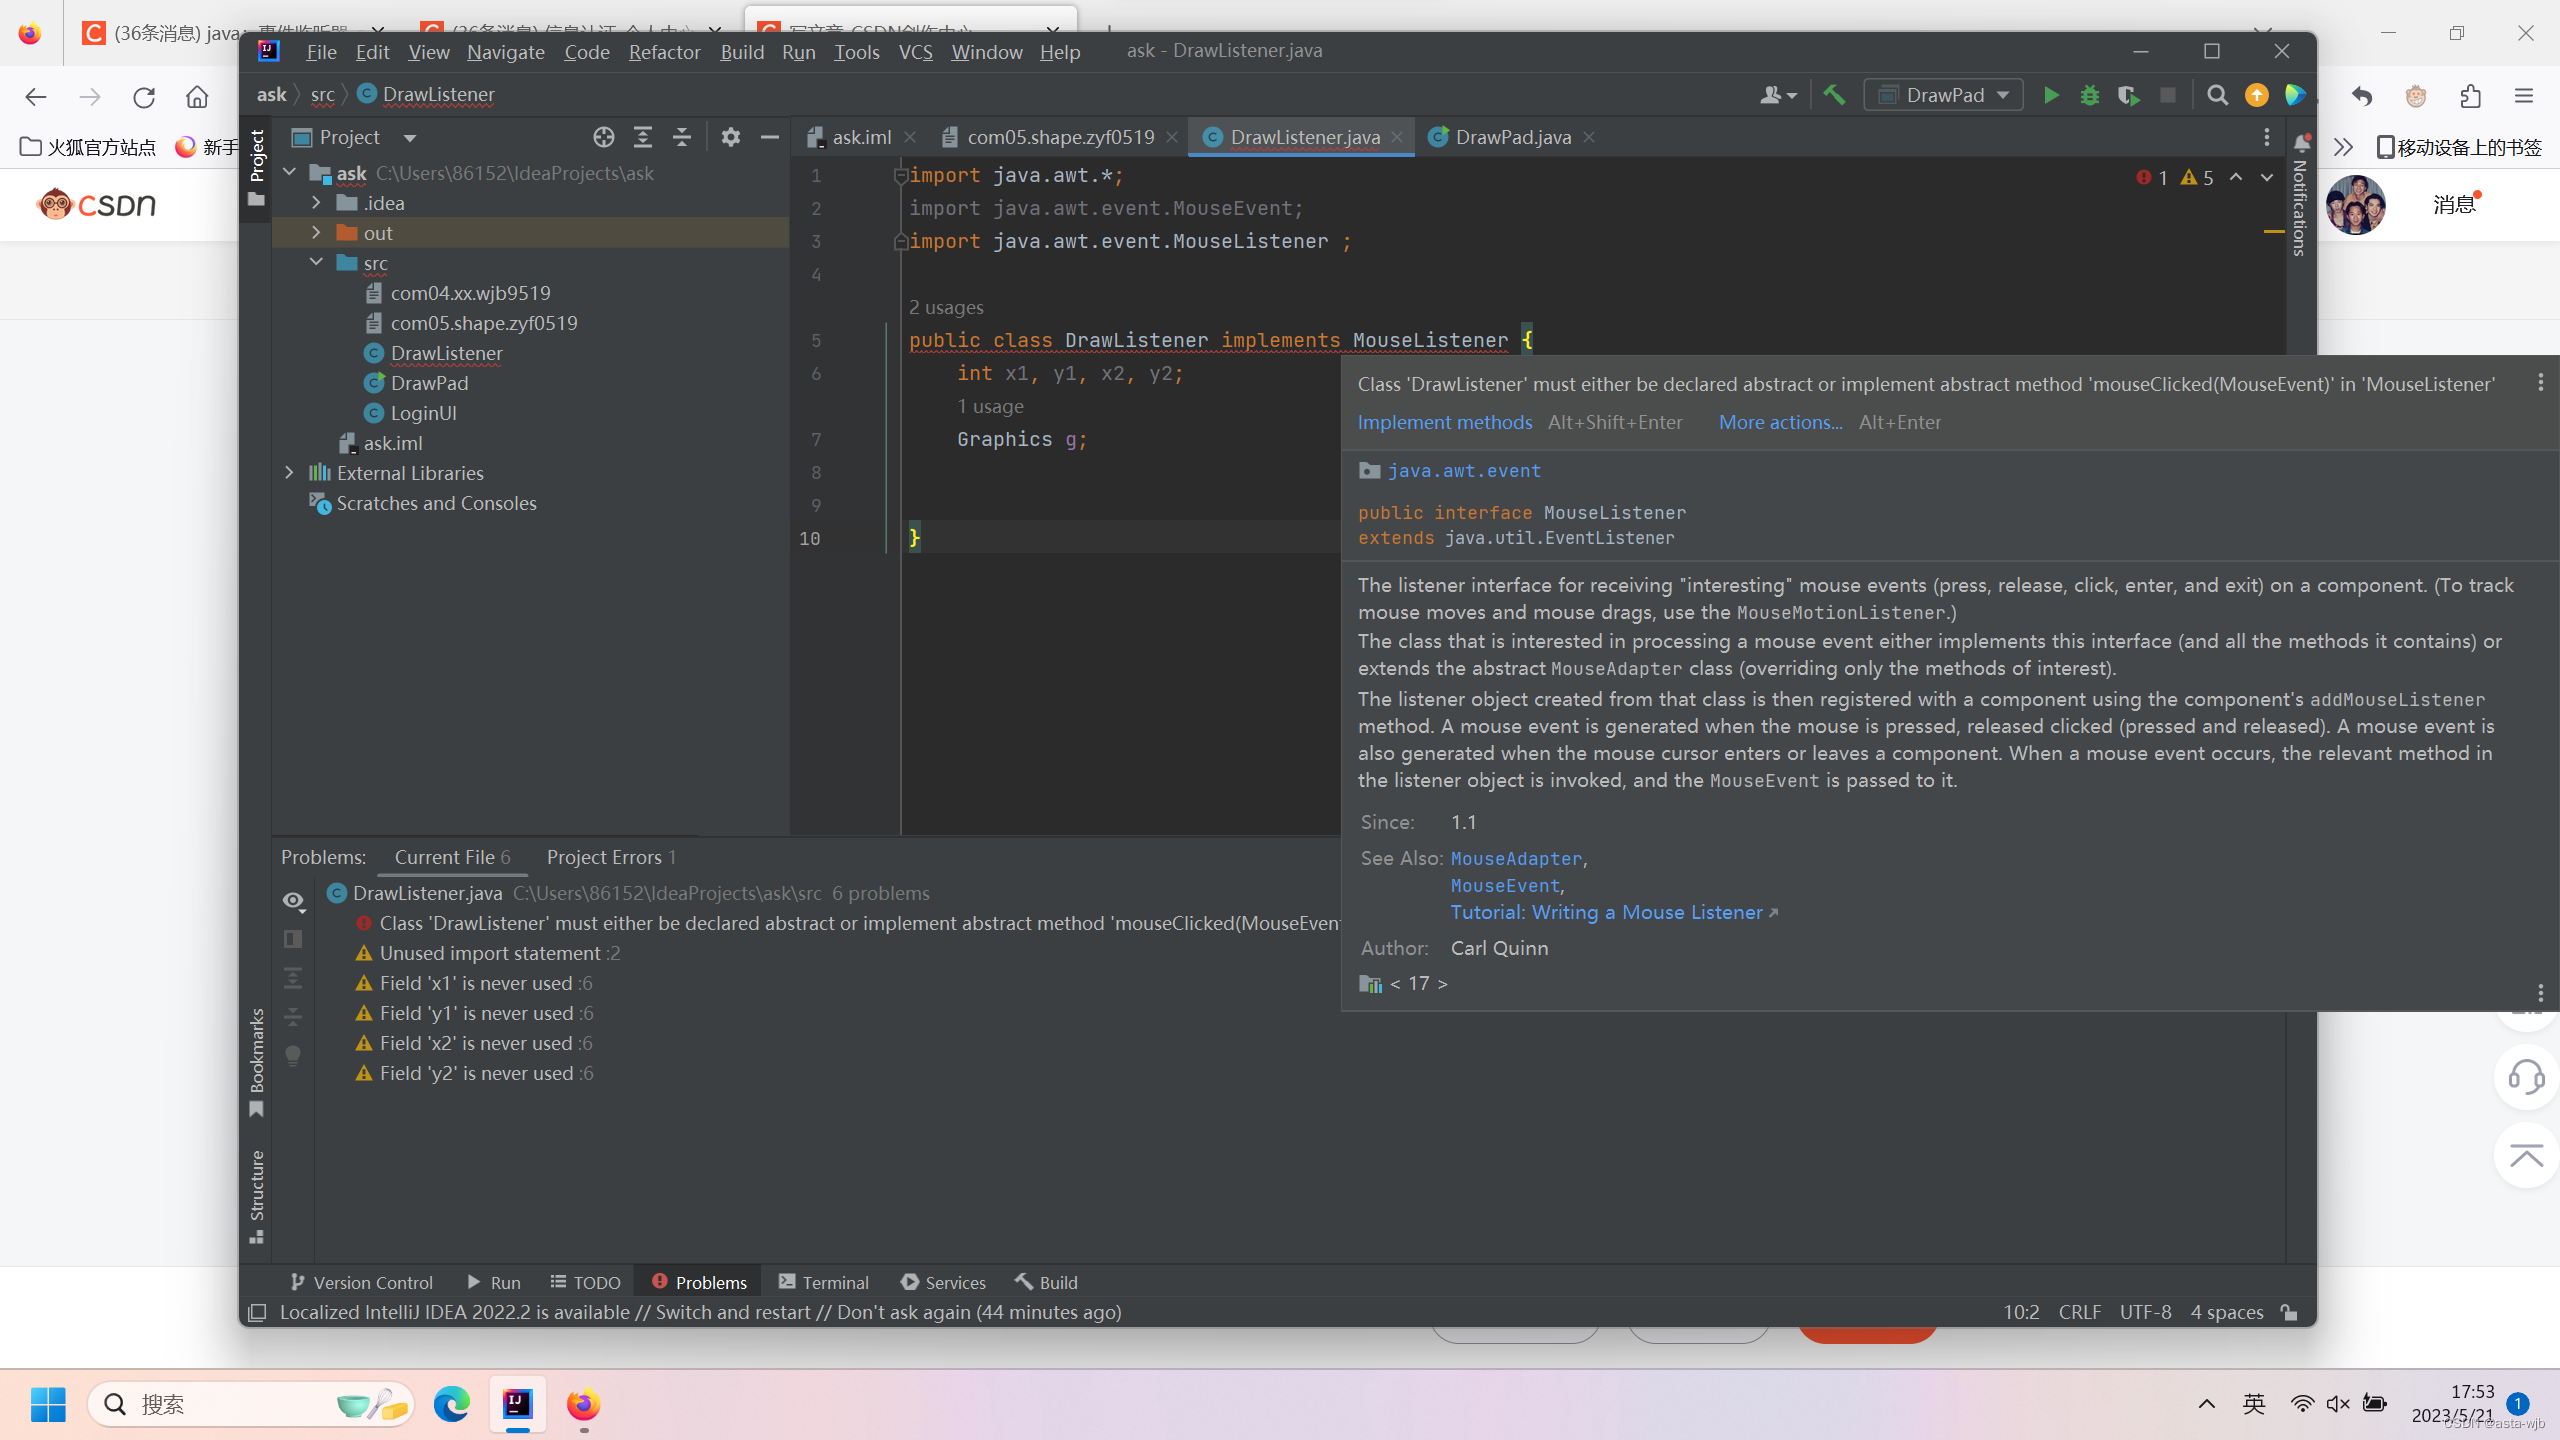Click Run with Coverage shield icon
Viewport: 2560px width, 1440px height.
point(2127,95)
